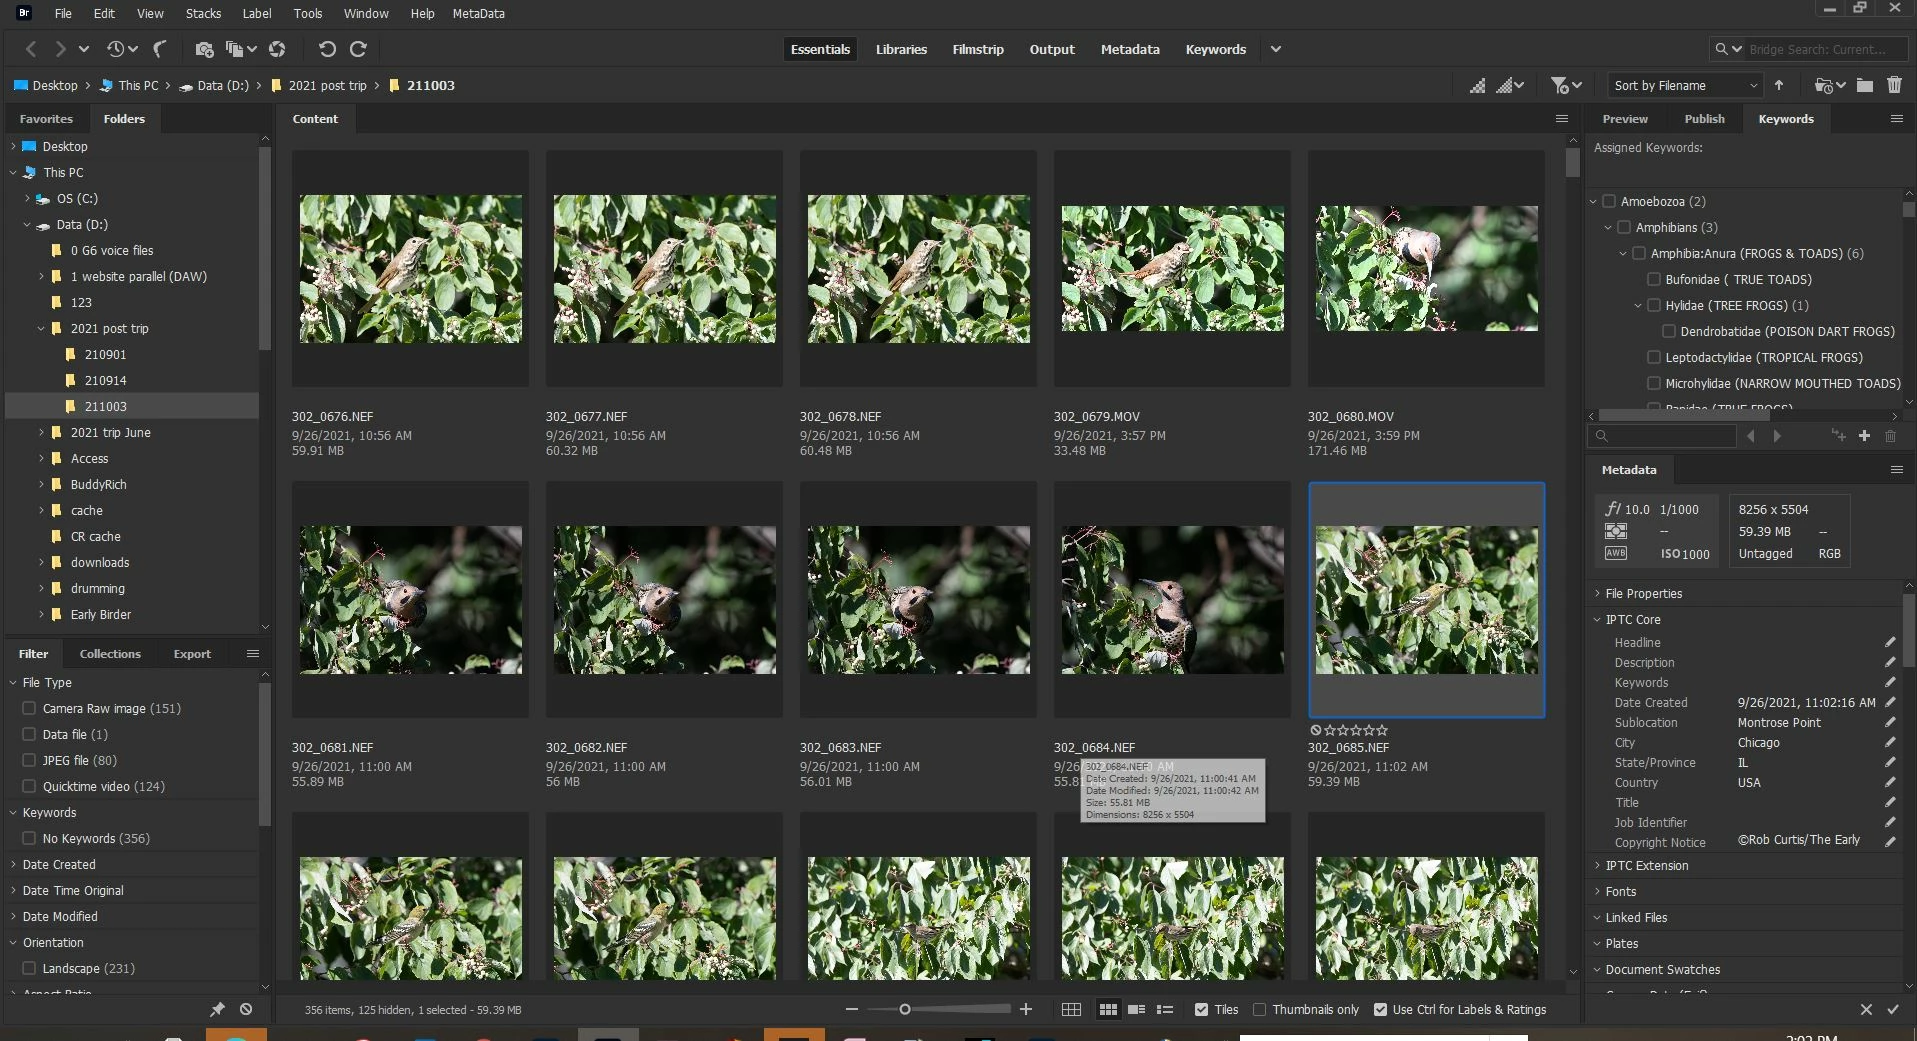
Task: Click the keyword search field
Action: click(x=1662, y=436)
